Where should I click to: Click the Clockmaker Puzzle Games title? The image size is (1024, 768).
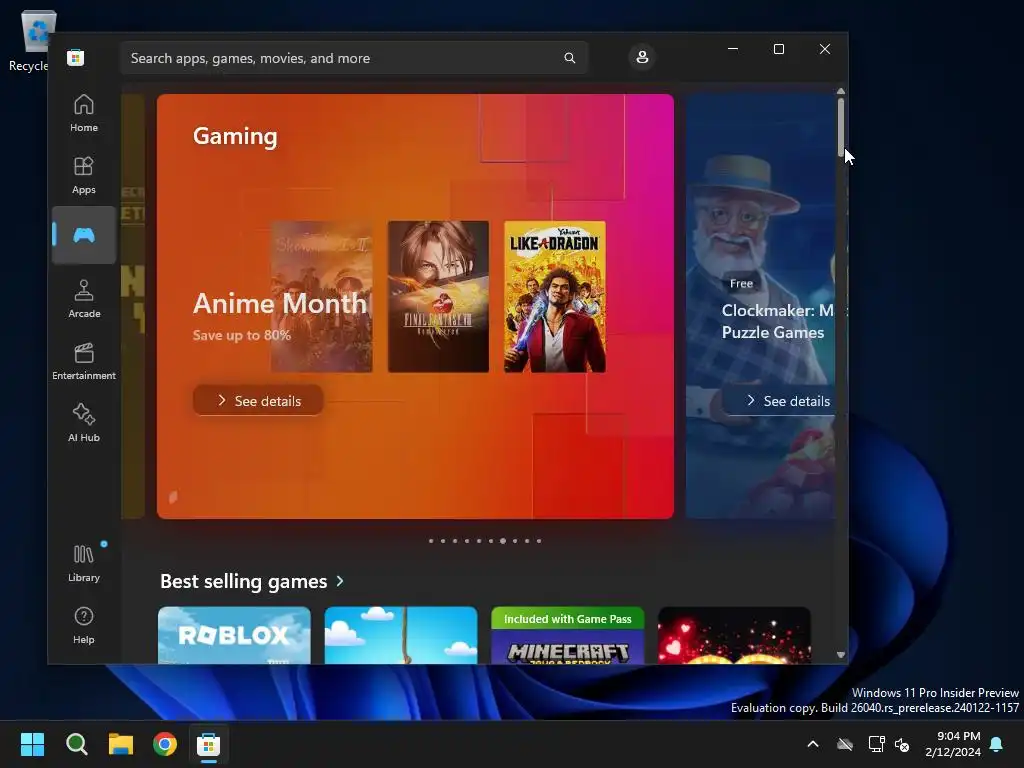click(x=777, y=321)
